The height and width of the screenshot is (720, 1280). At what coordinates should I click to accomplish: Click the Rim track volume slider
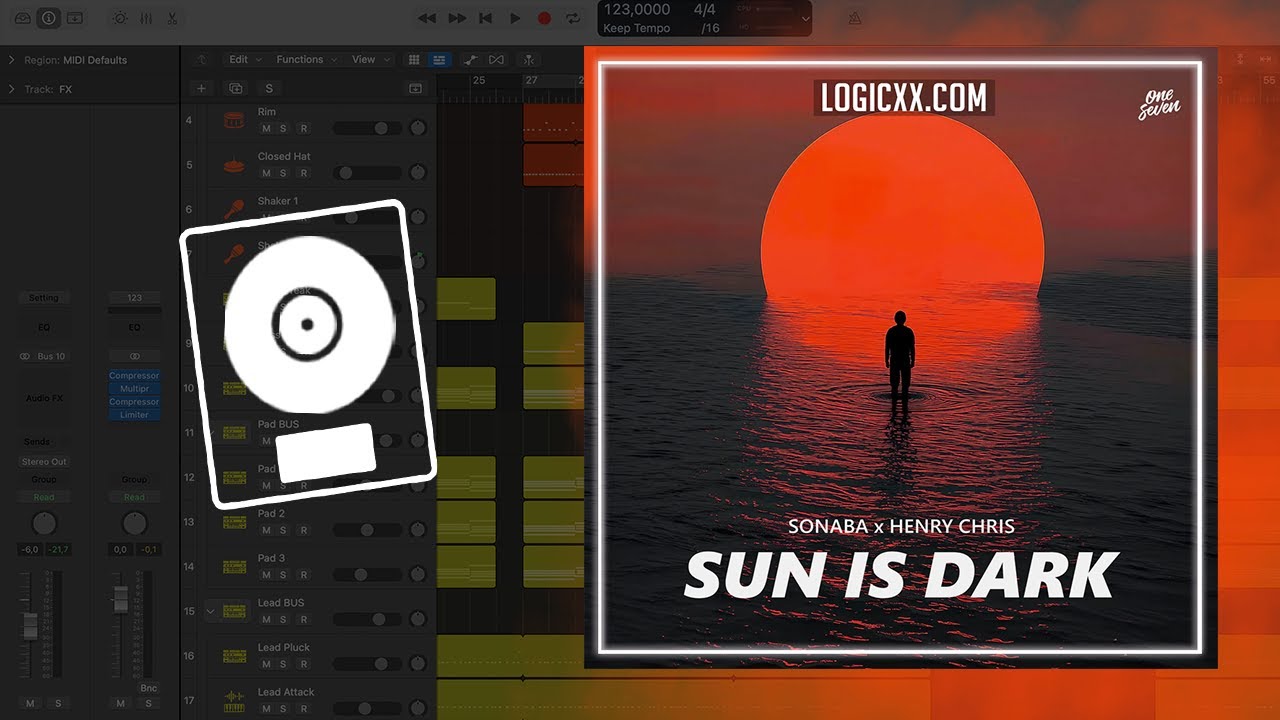367,129
